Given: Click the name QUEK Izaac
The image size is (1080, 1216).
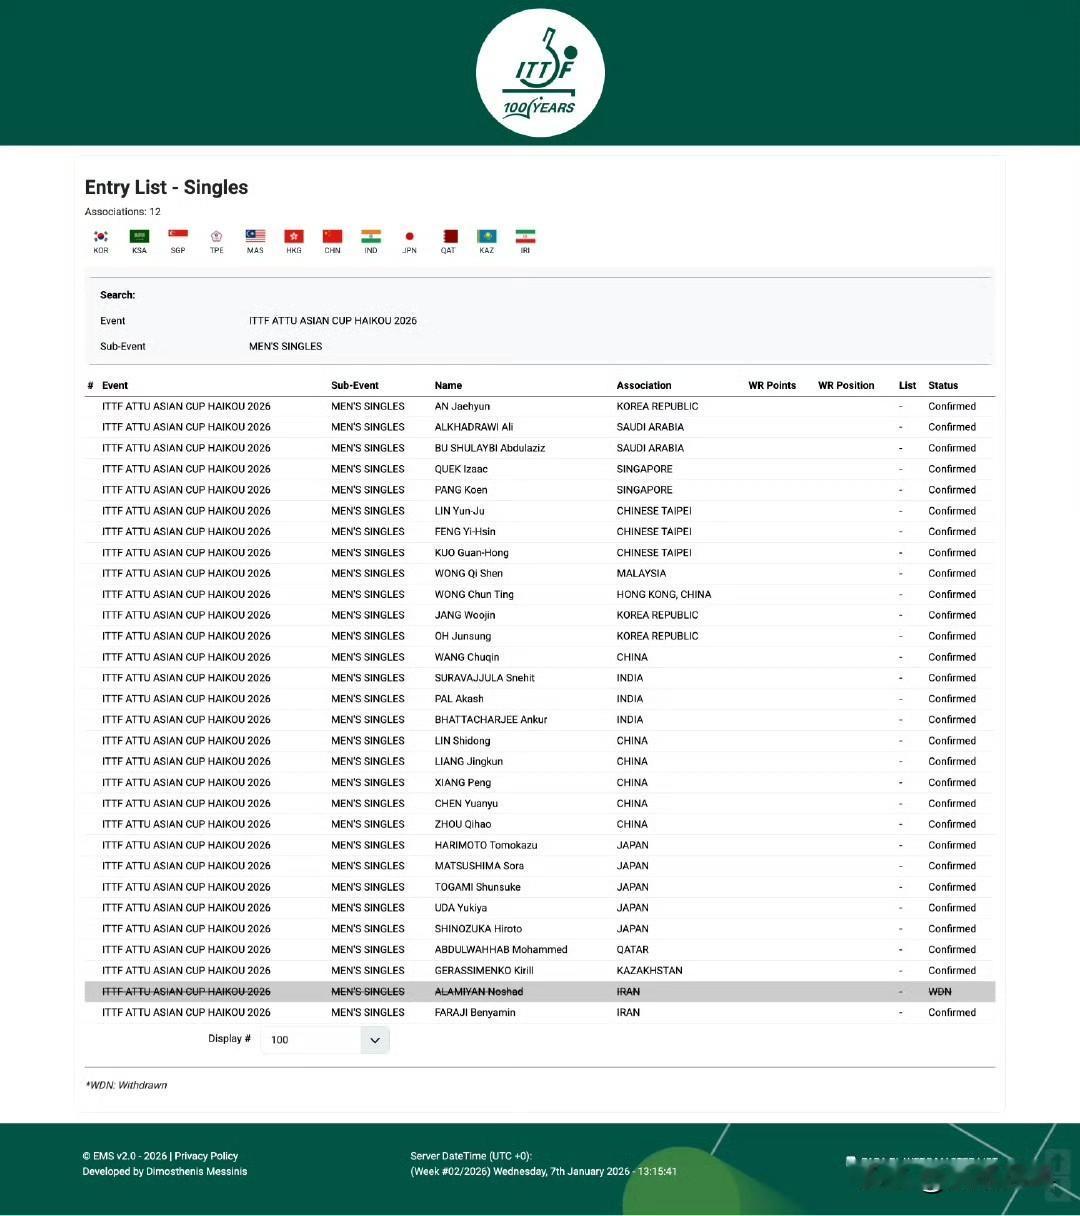Looking at the screenshot, I should (461, 469).
